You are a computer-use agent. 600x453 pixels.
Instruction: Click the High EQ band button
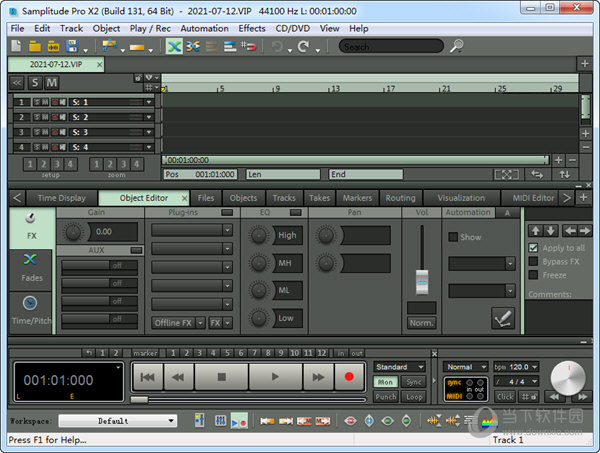287,235
